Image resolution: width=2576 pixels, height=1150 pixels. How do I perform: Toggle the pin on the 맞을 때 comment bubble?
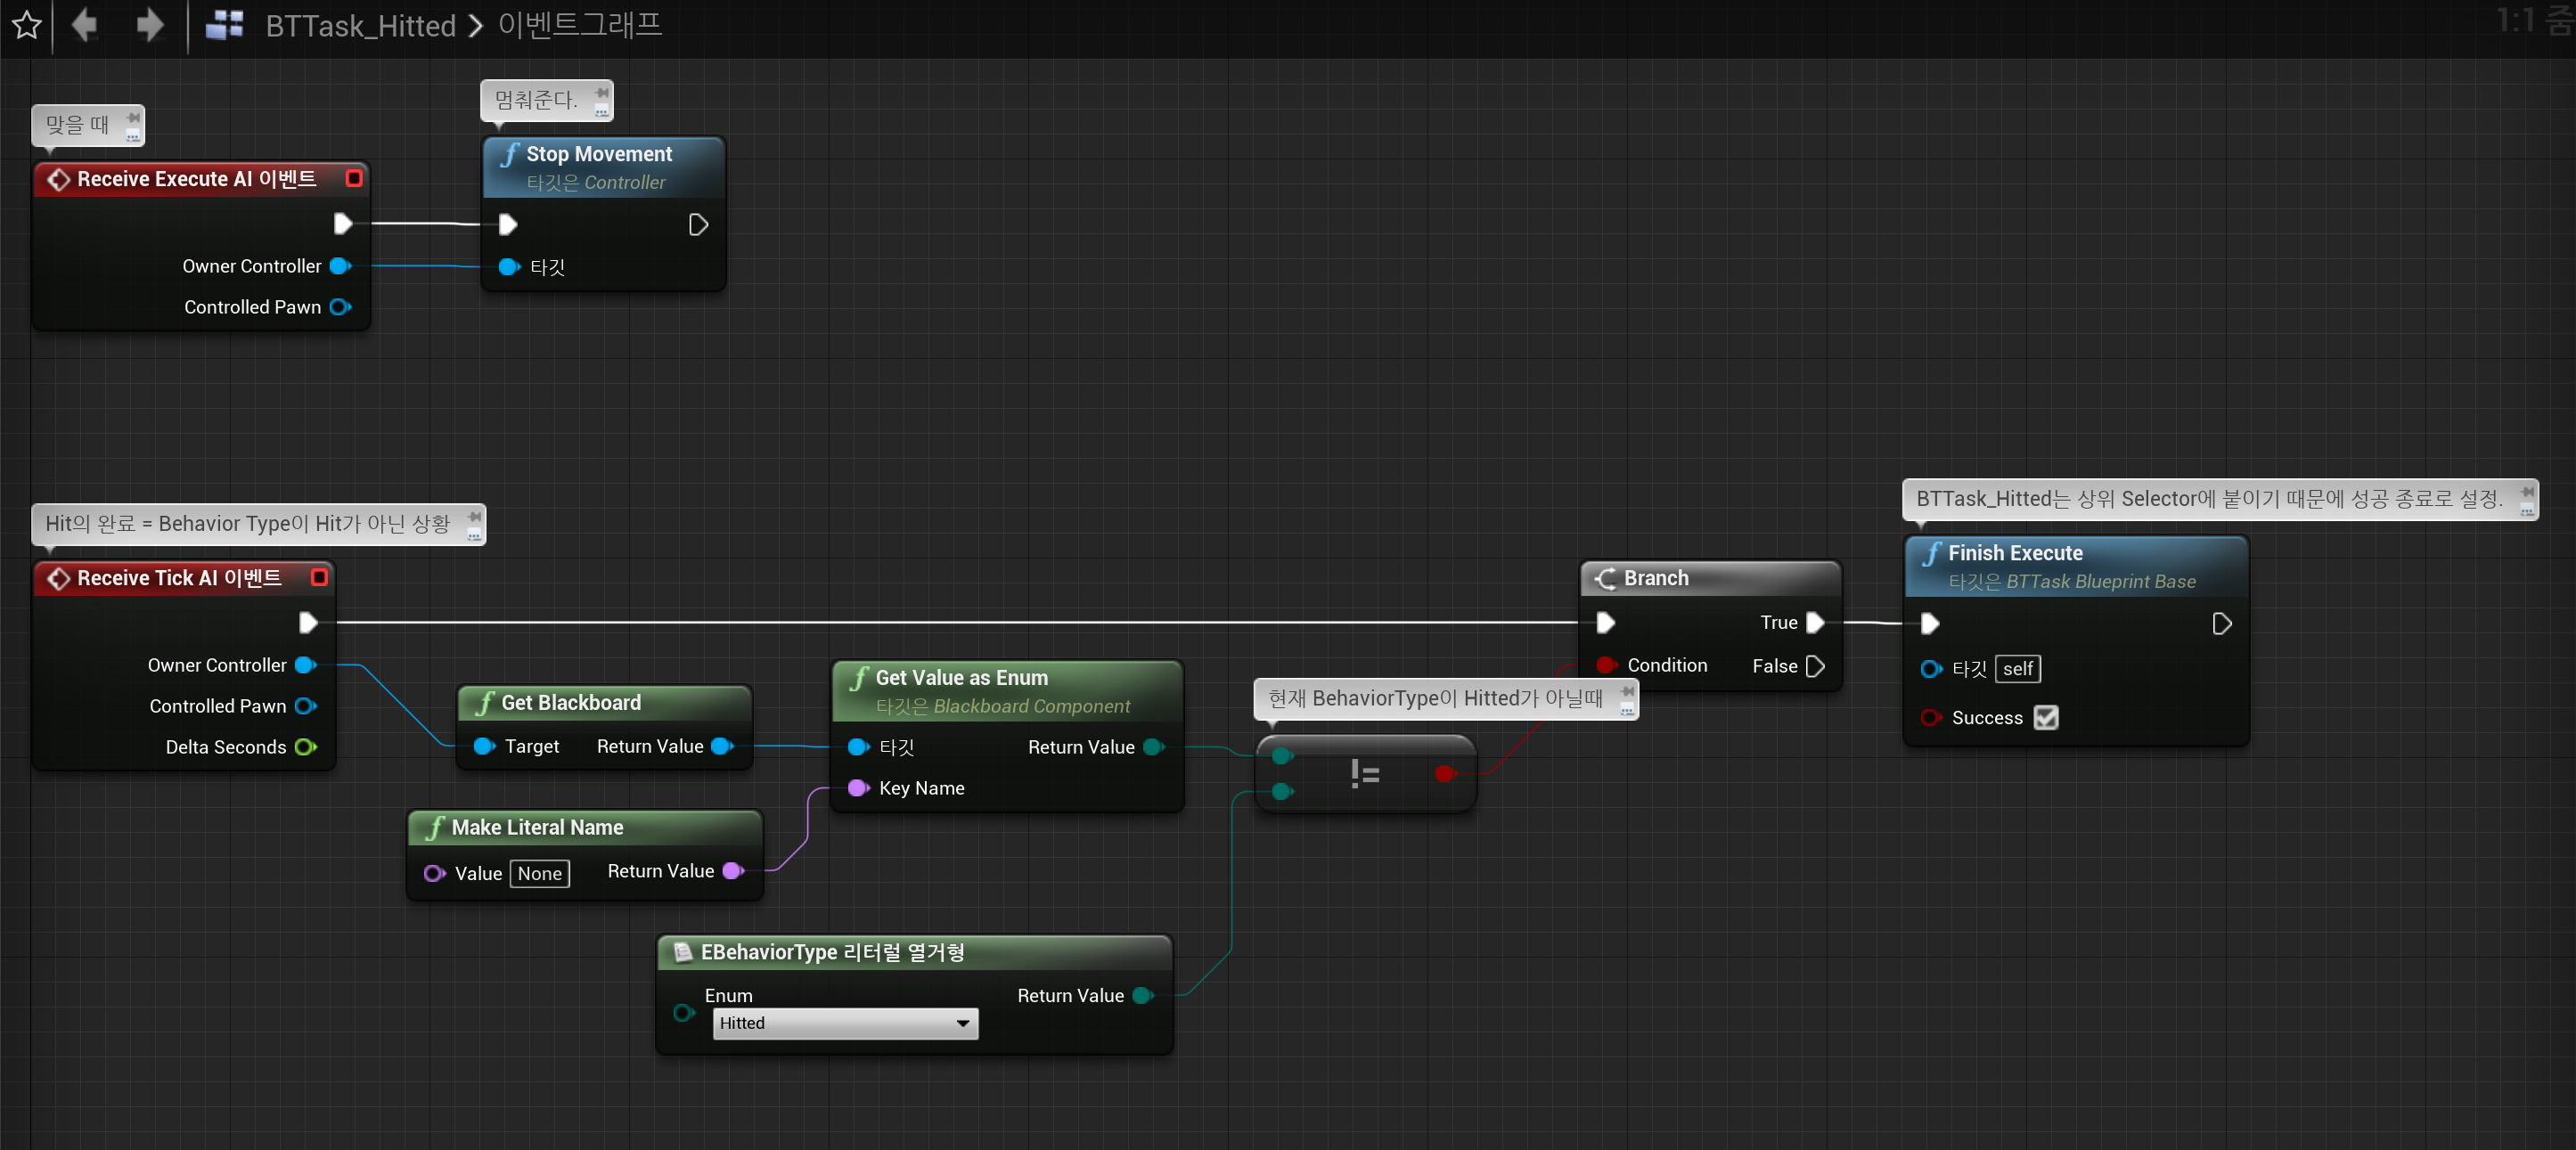click(x=133, y=117)
